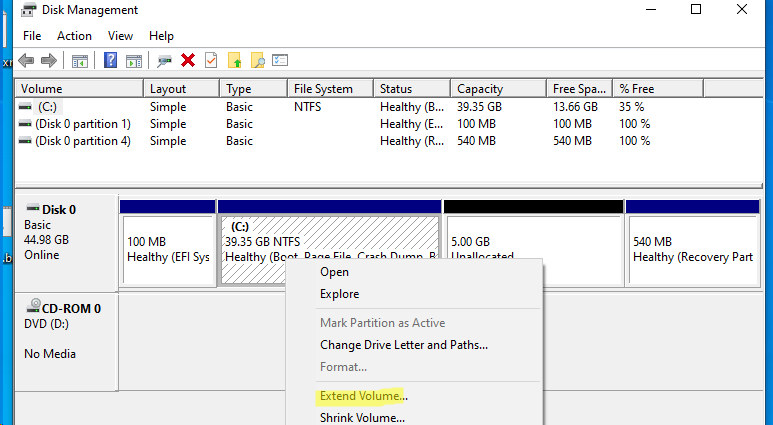The height and width of the screenshot is (425, 773).
Task: Select the 100 MB EFI System partition block
Action: tap(168, 243)
